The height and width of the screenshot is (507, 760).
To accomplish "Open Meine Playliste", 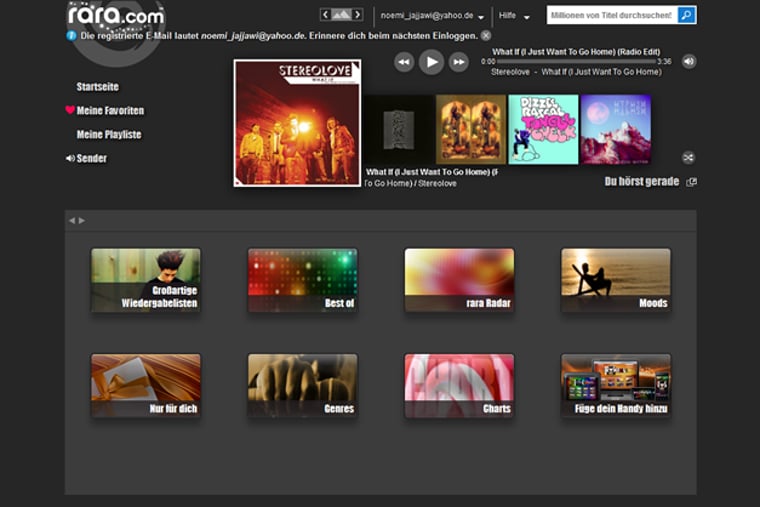I will 108,135.
